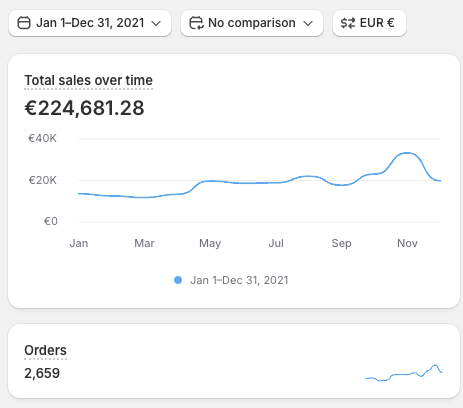Screen dimensions: 463x408
Task: Click the Sep x-axis label
Action: [x=341, y=243]
